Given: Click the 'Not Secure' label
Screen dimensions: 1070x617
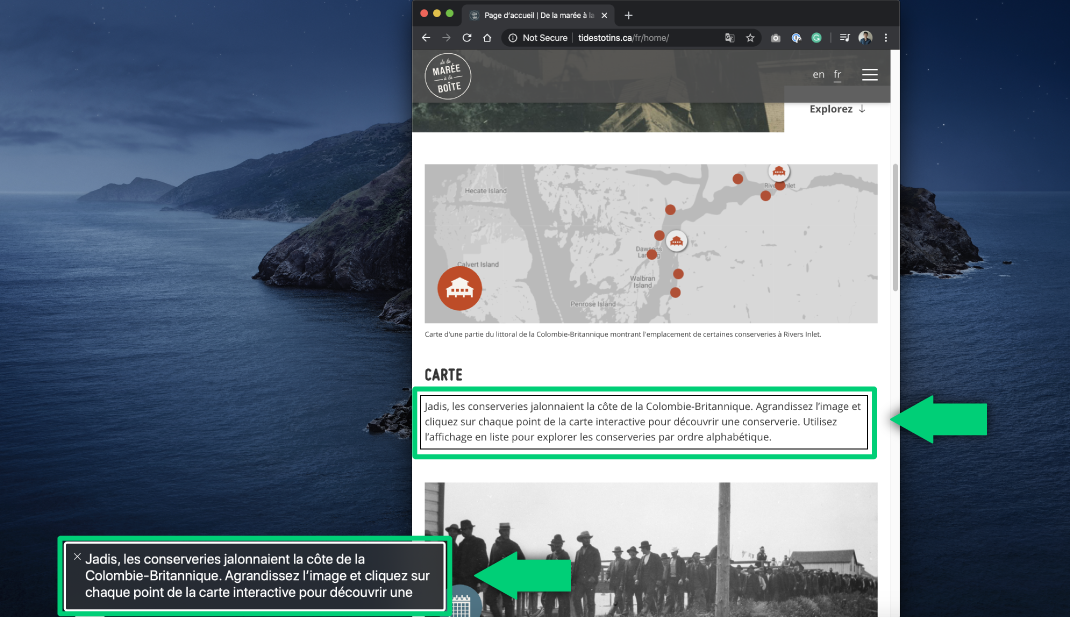Looking at the screenshot, I should click(x=545, y=38).
